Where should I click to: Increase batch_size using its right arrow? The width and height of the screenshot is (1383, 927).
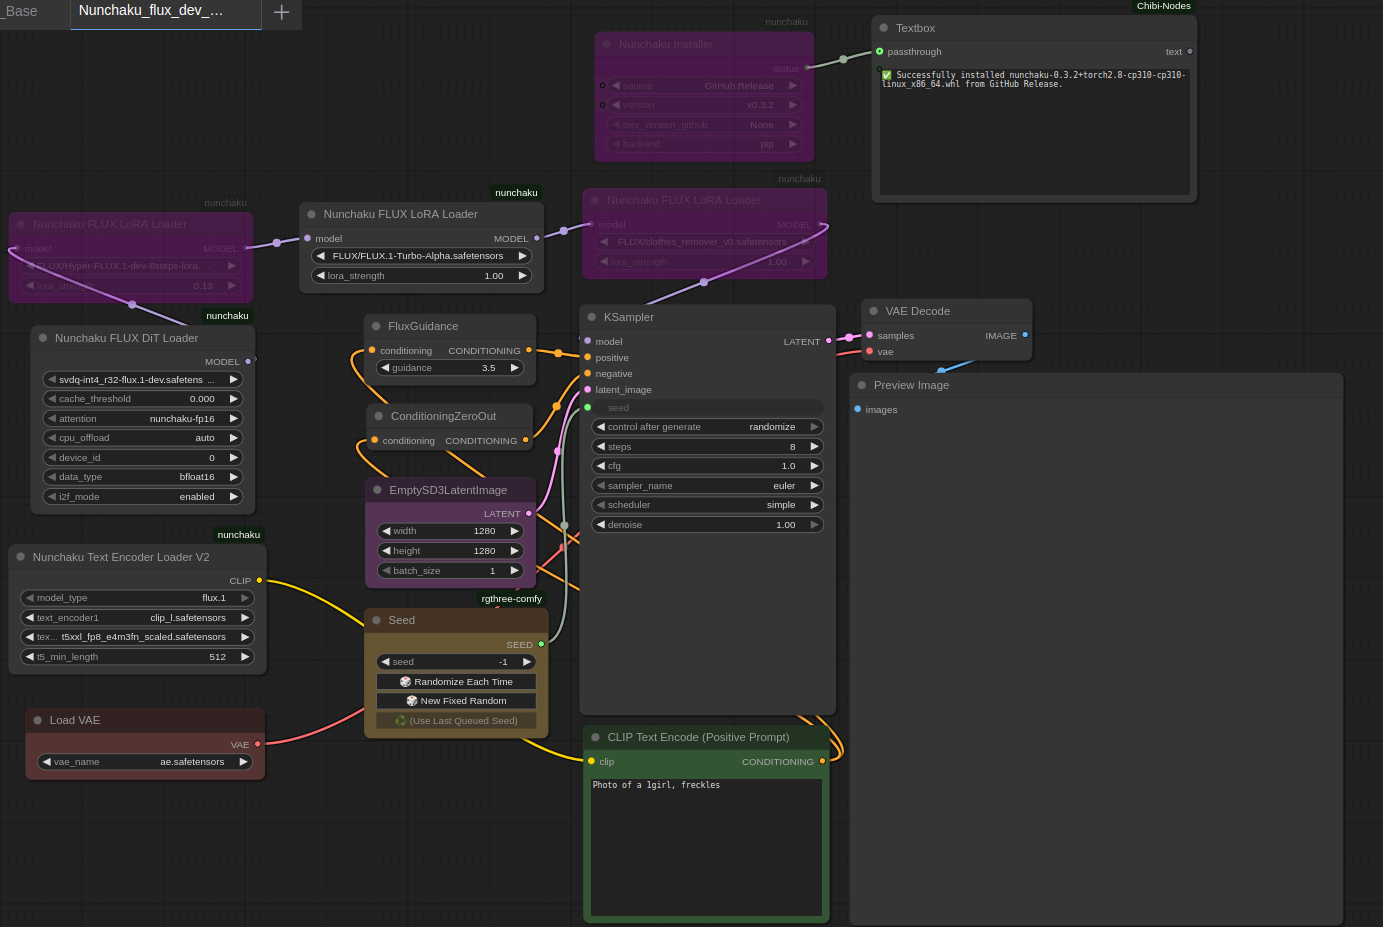point(515,571)
